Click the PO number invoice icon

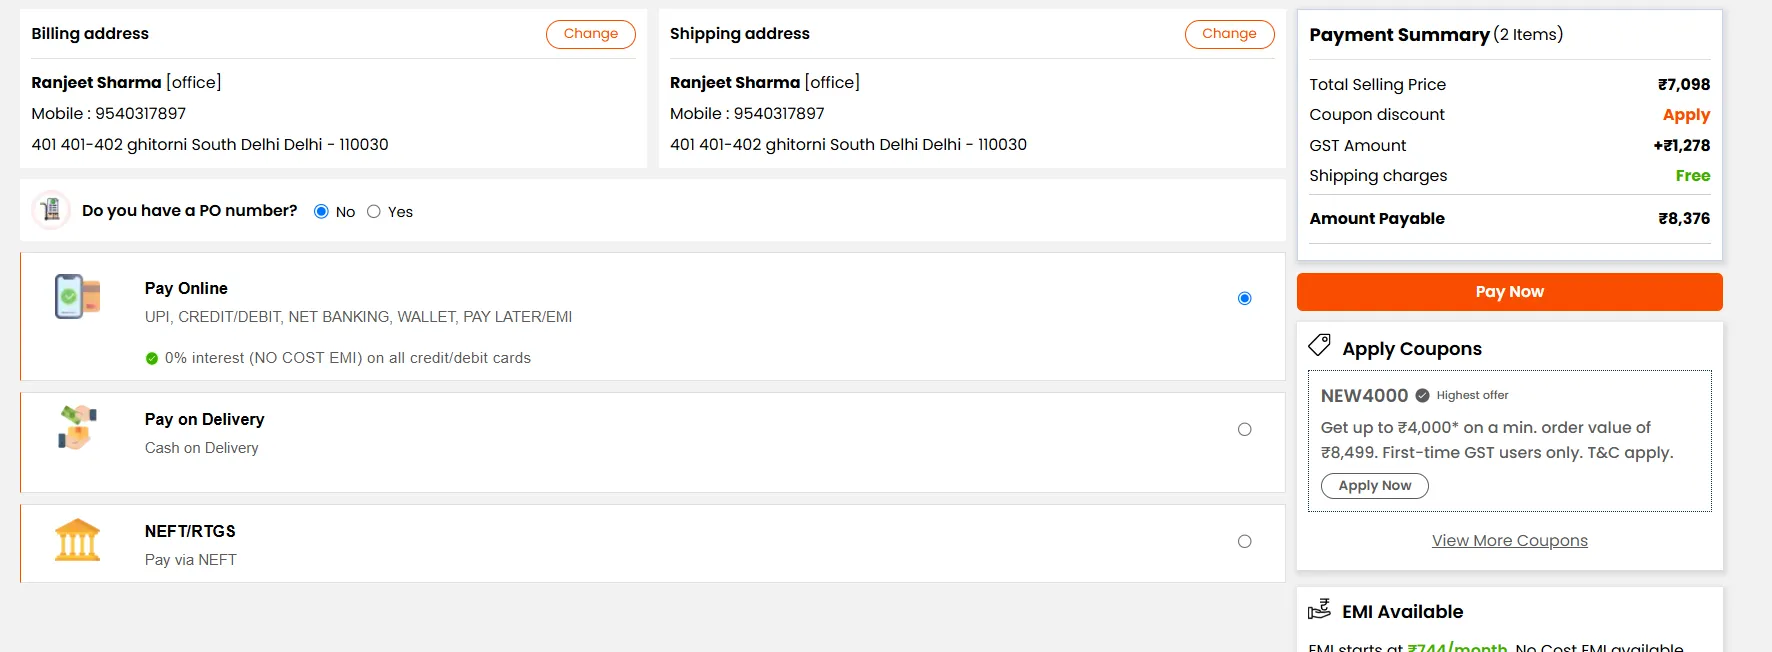coord(51,210)
